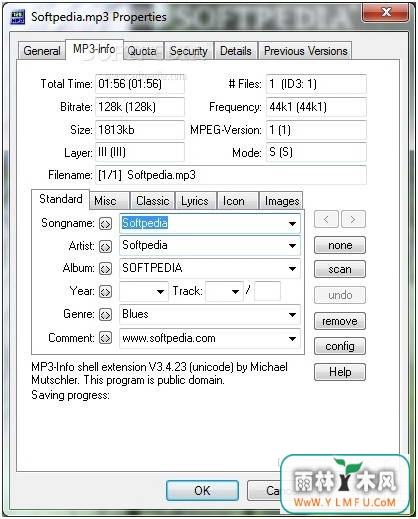The width and height of the screenshot is (418, 519).
Task: Click the Songname field swap icon
Action: pos(105,224)
